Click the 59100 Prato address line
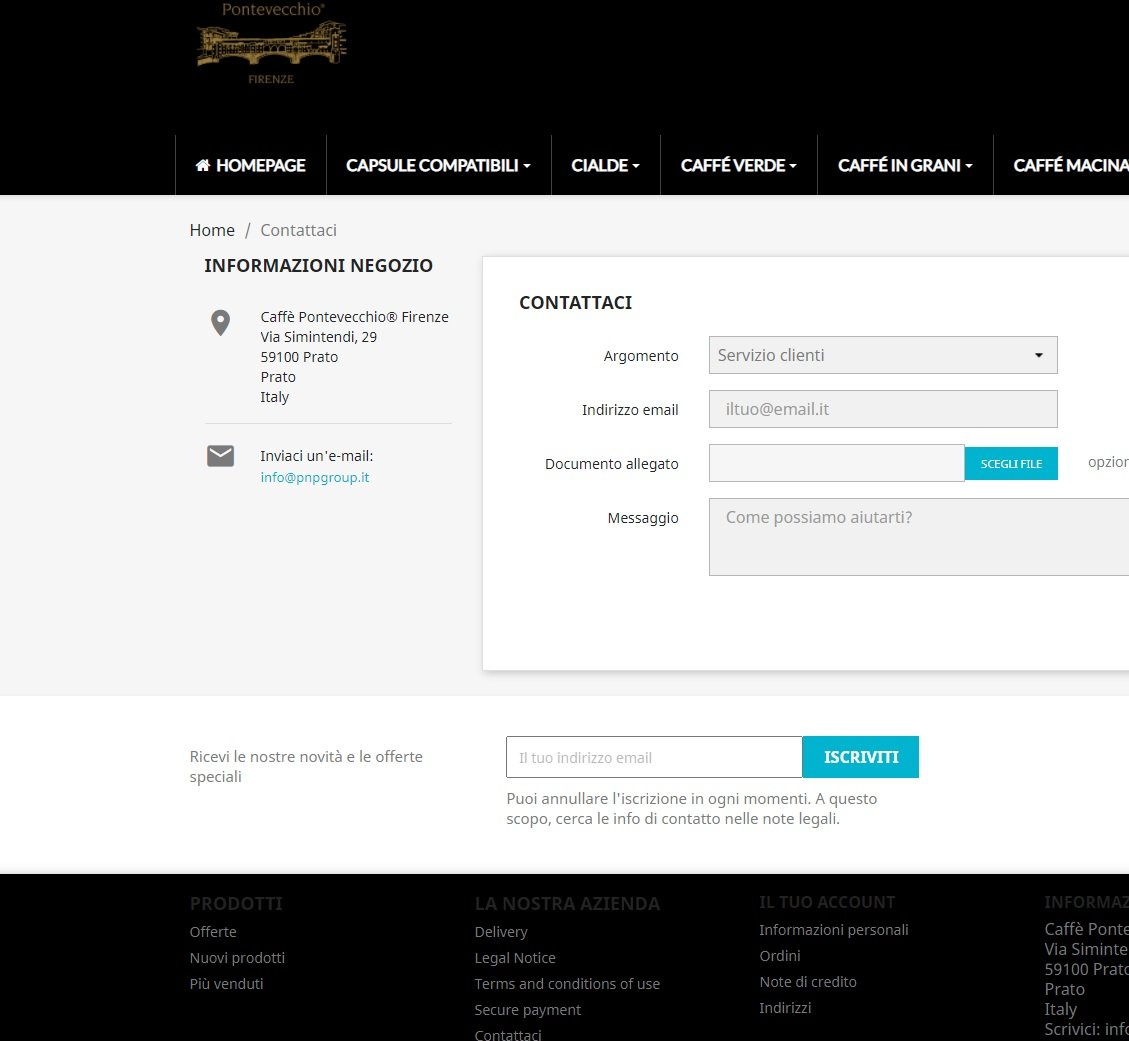 click(299, 357)
